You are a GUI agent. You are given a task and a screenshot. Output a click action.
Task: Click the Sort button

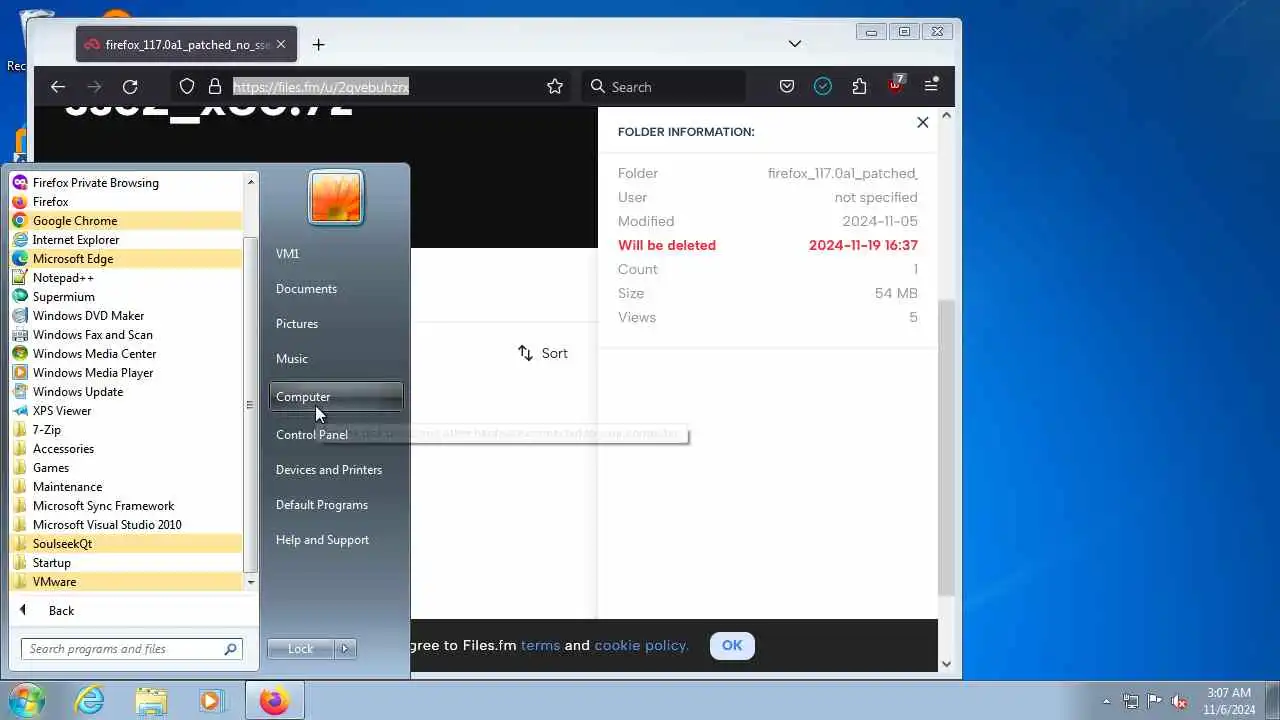point(543,353)
